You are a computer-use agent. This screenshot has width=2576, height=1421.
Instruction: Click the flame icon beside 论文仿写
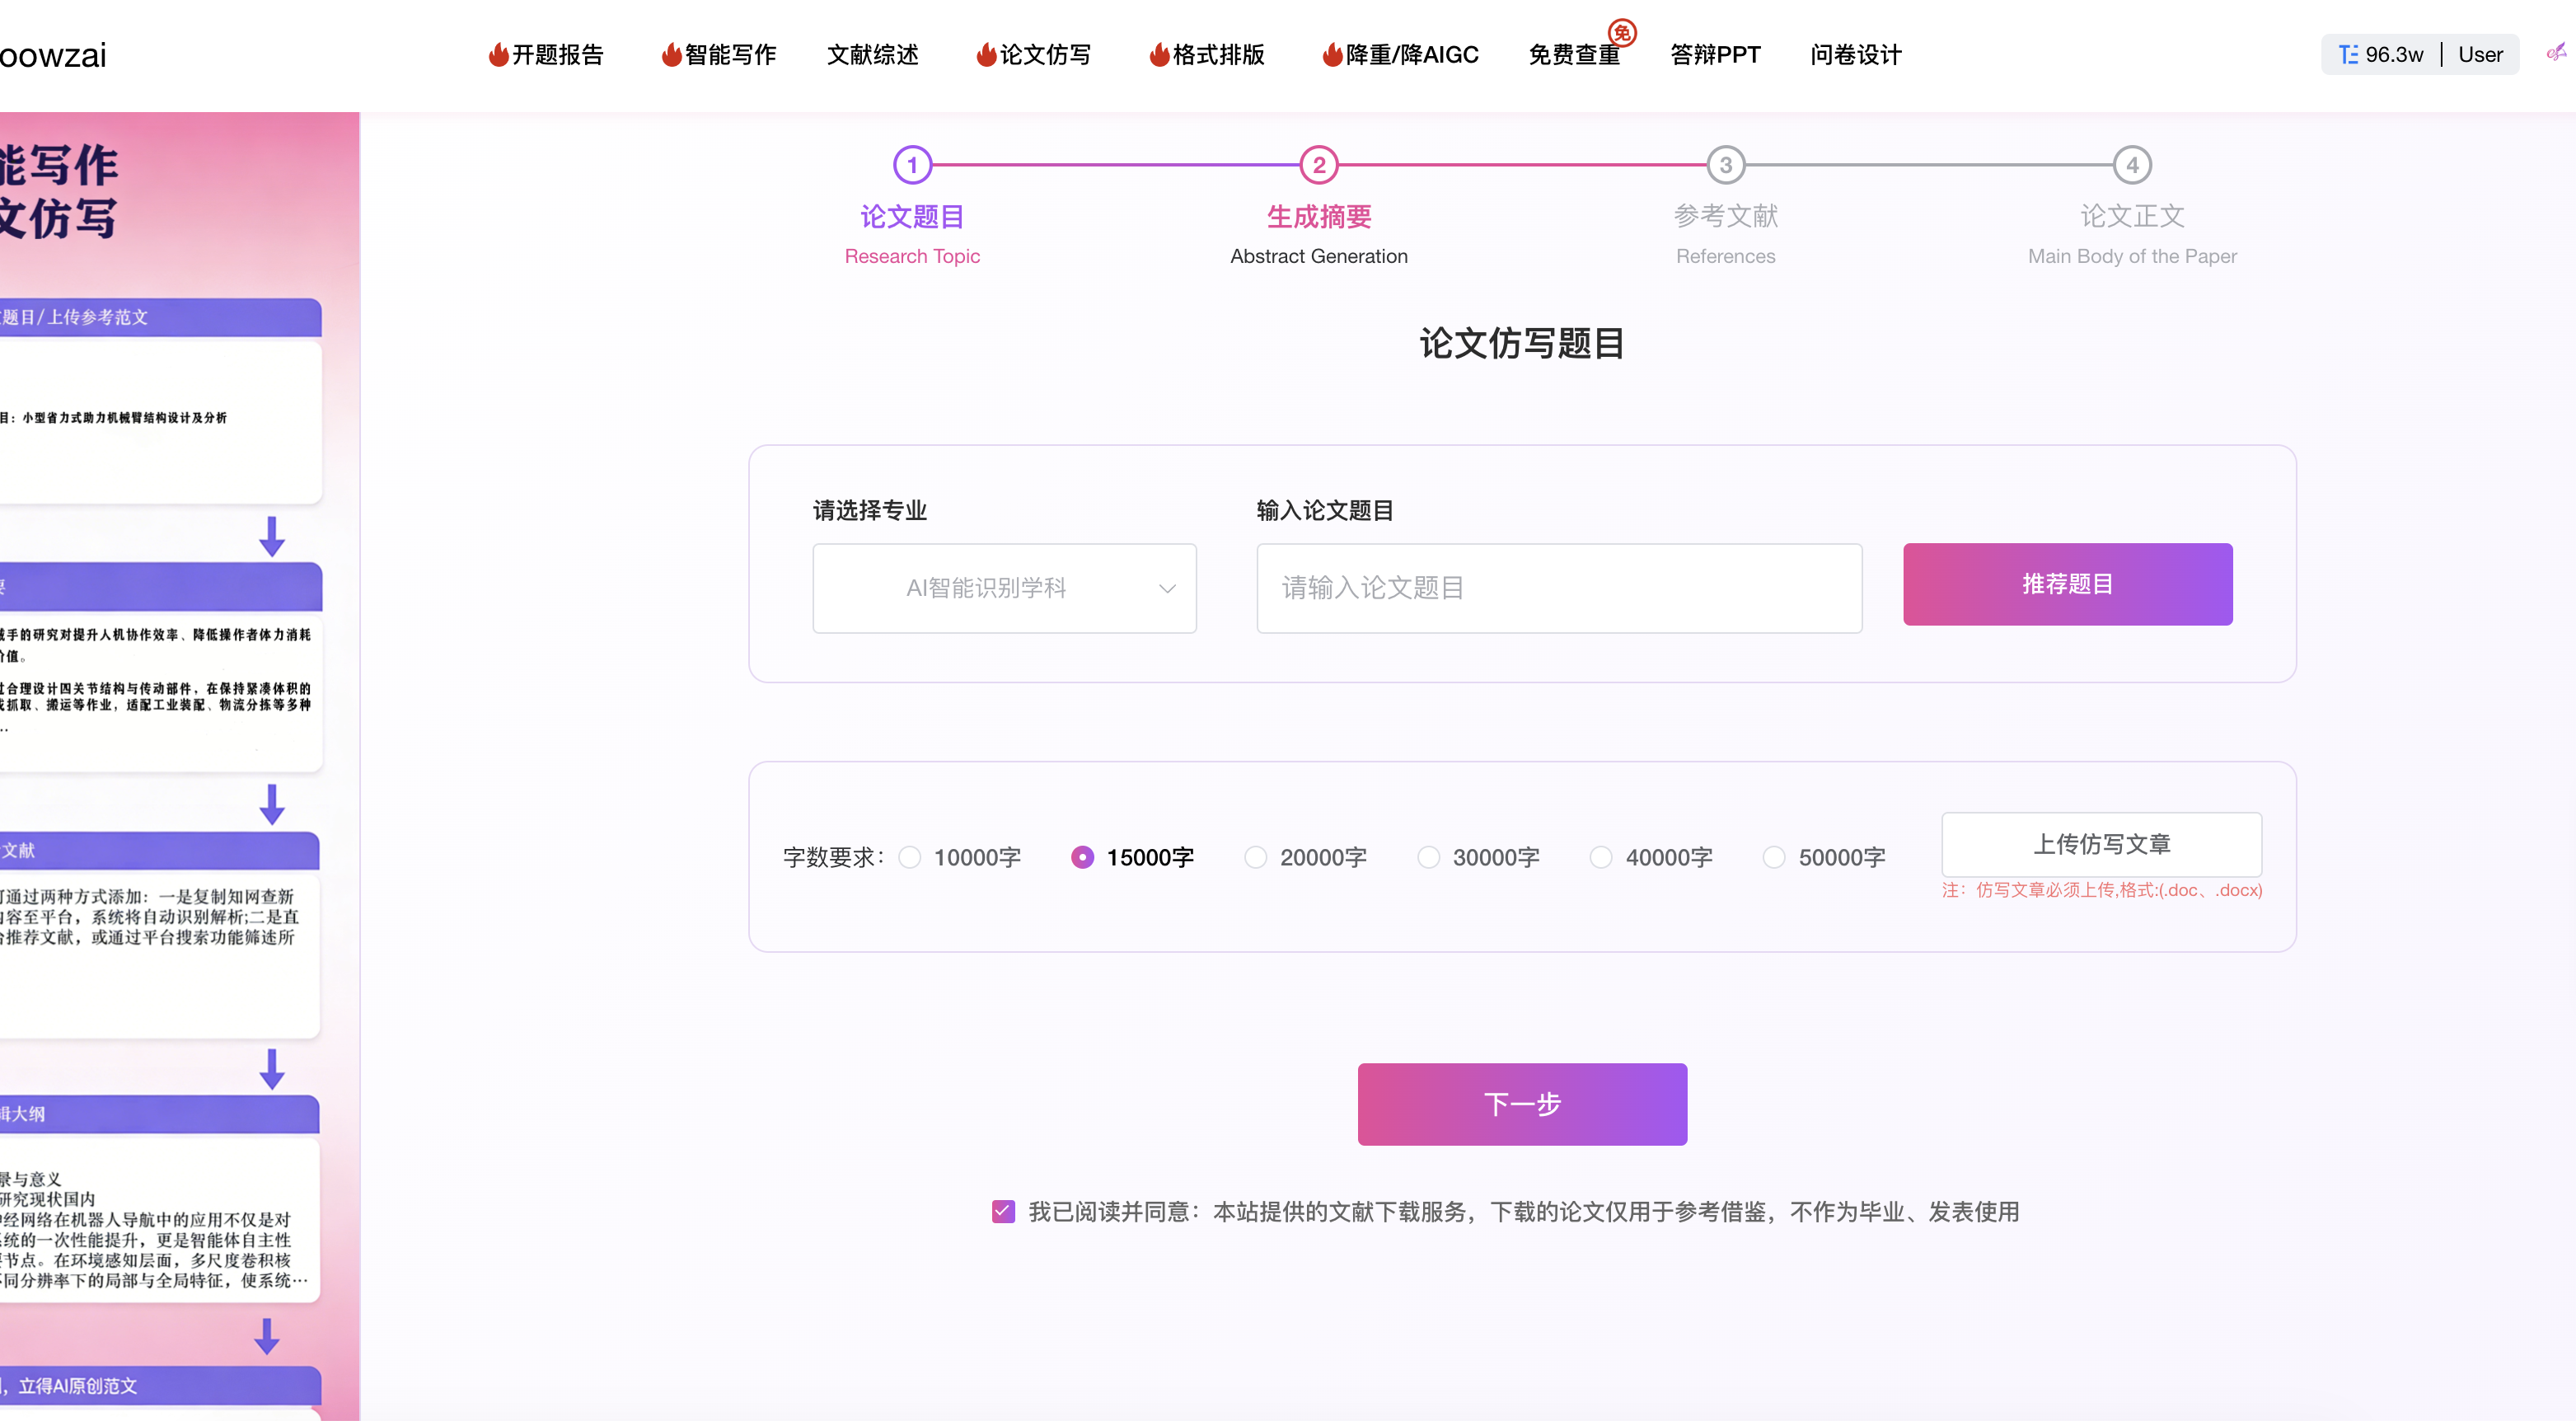(986, 55)
